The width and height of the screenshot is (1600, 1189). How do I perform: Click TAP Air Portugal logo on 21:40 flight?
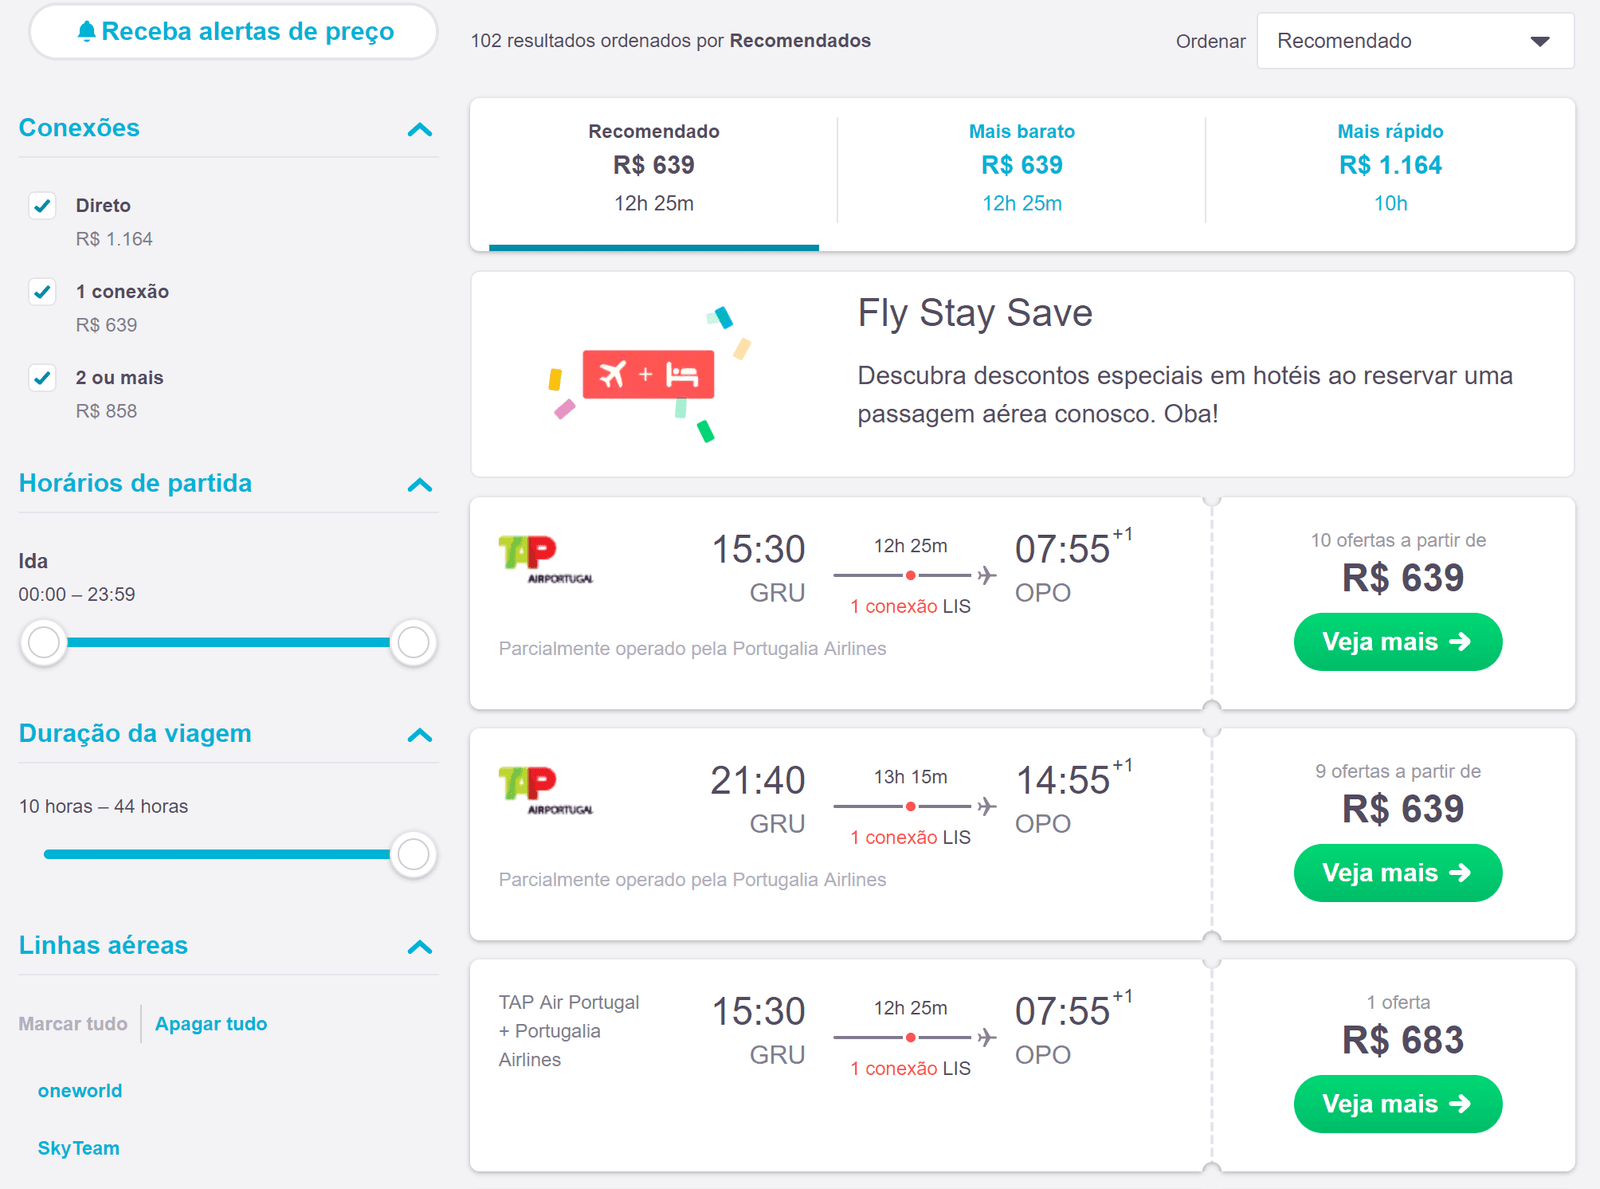545,791
